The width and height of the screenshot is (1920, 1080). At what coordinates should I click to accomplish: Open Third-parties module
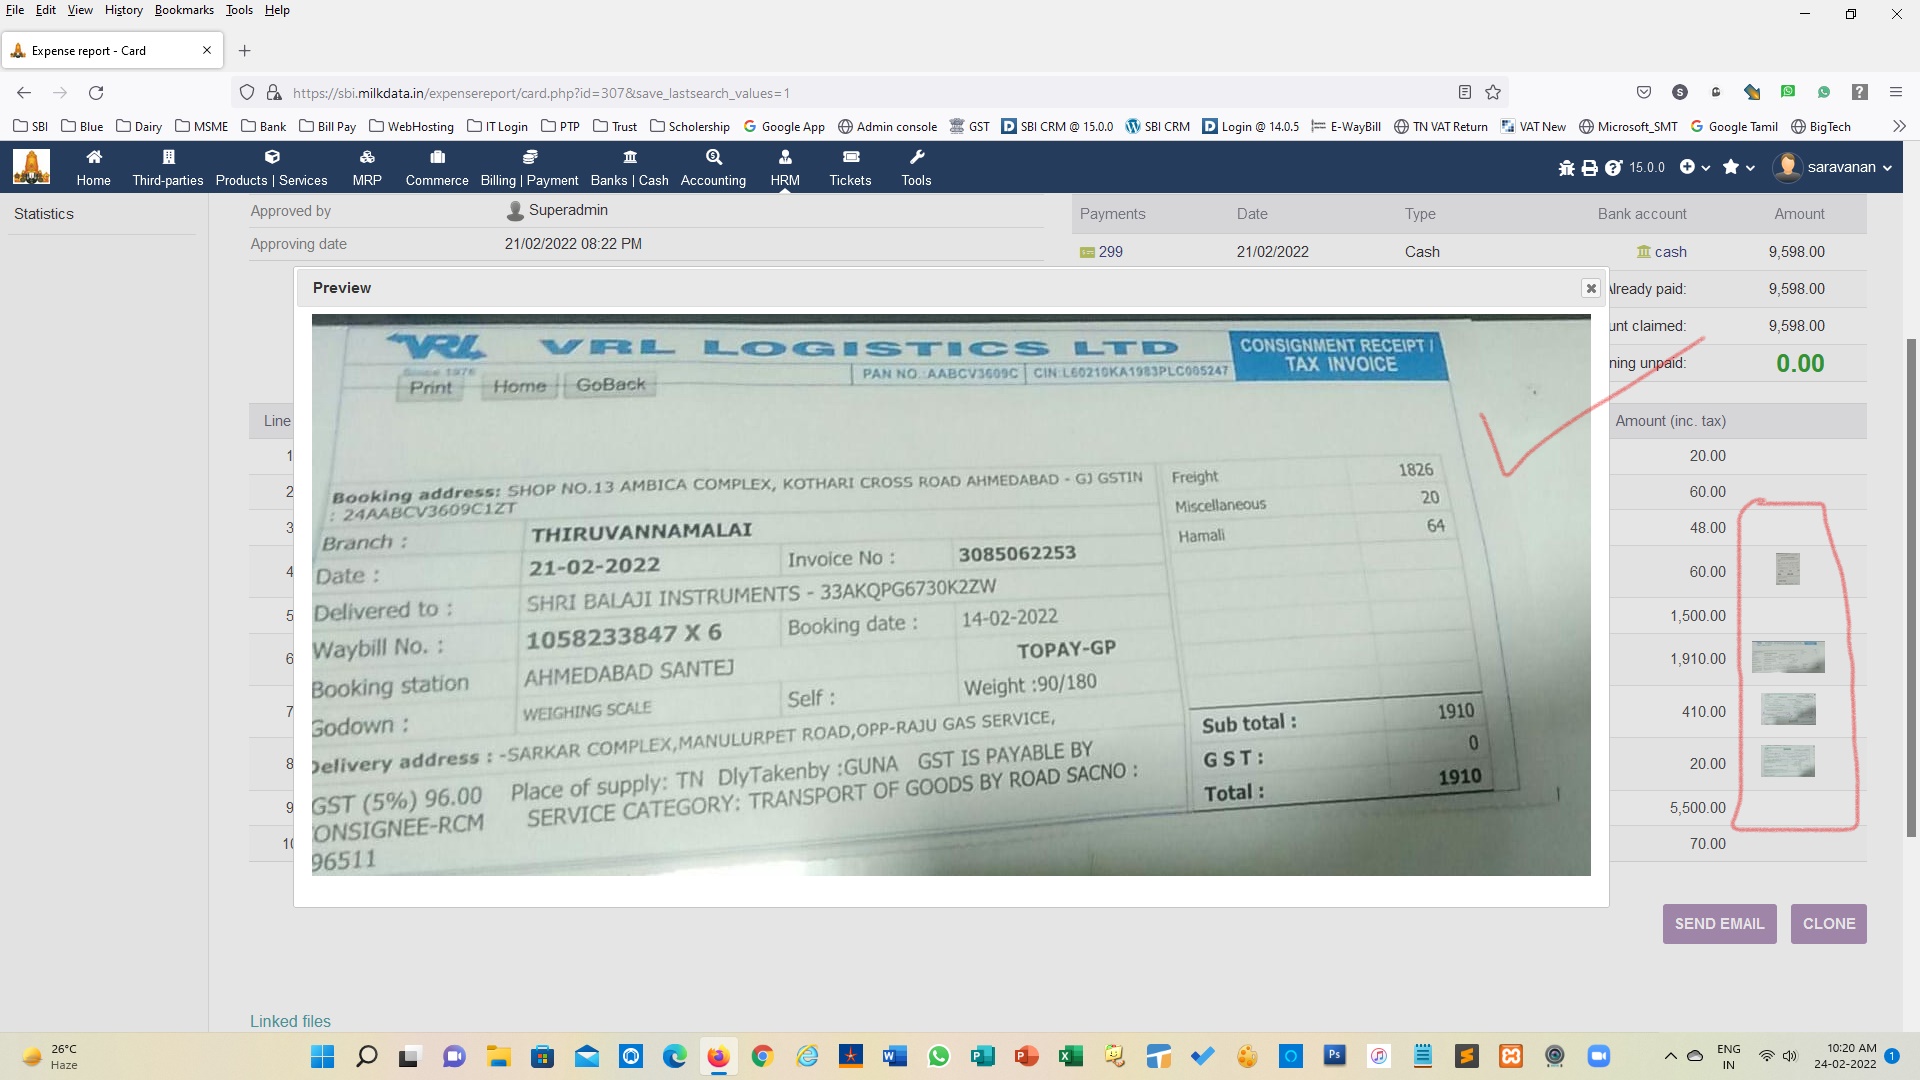pyautogui.click(x=168, y=167)
